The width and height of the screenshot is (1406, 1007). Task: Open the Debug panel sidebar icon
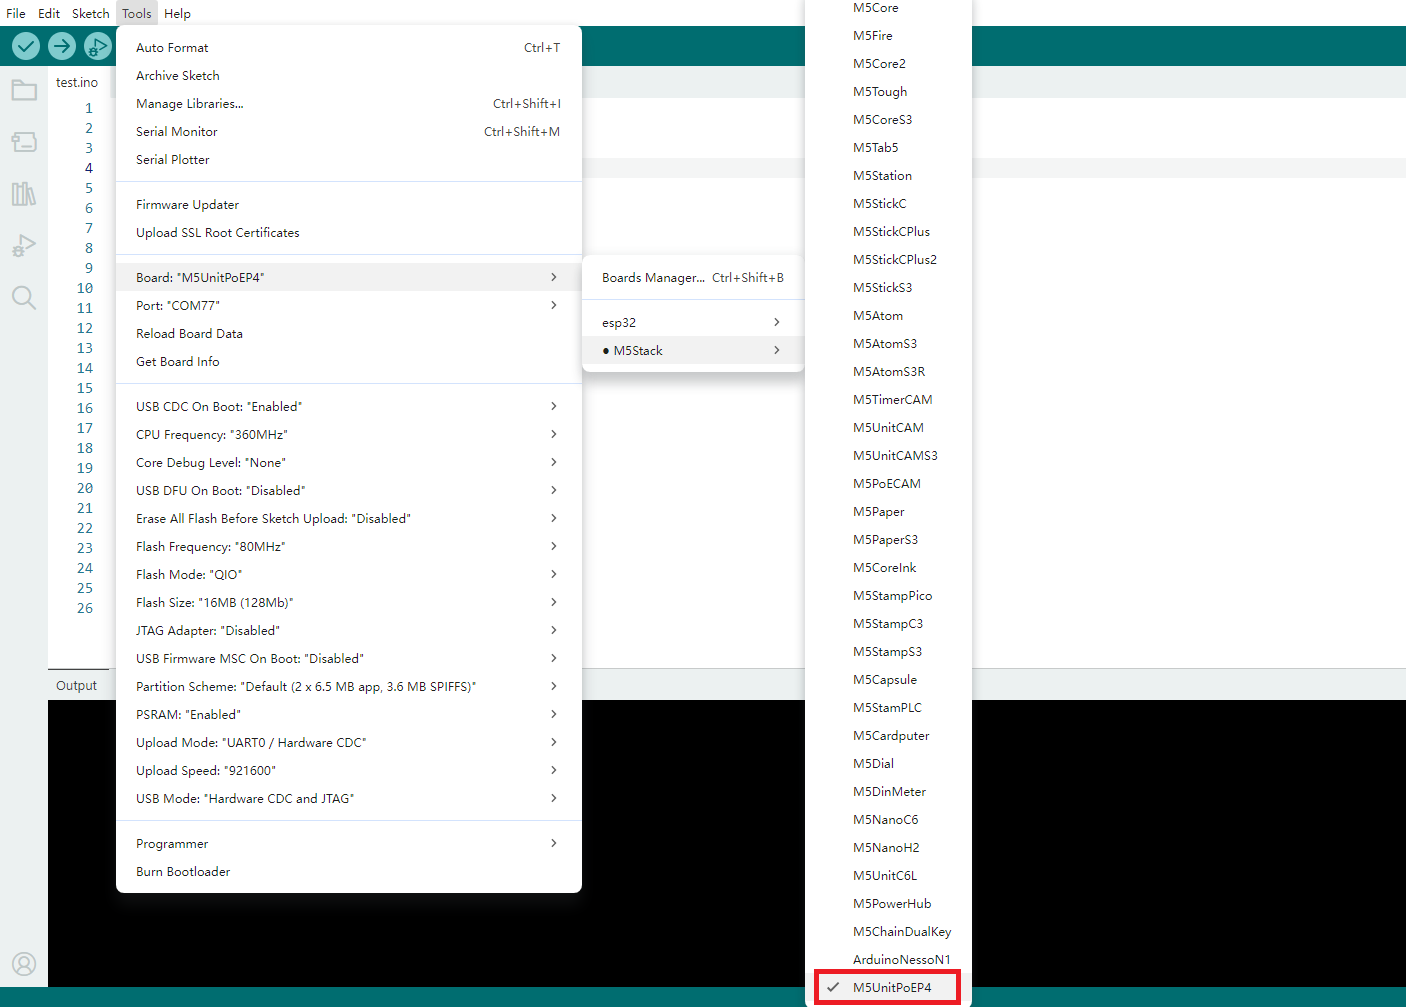pyautogui.click(x=24, y=246)
